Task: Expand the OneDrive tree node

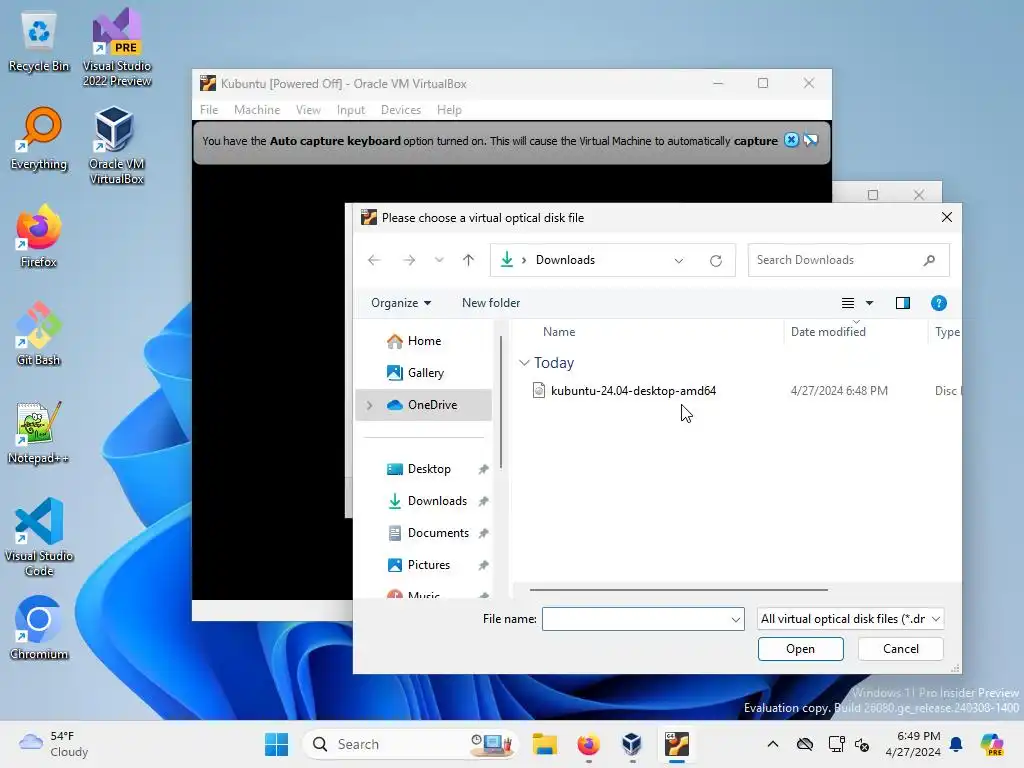Action: (369, 405)
